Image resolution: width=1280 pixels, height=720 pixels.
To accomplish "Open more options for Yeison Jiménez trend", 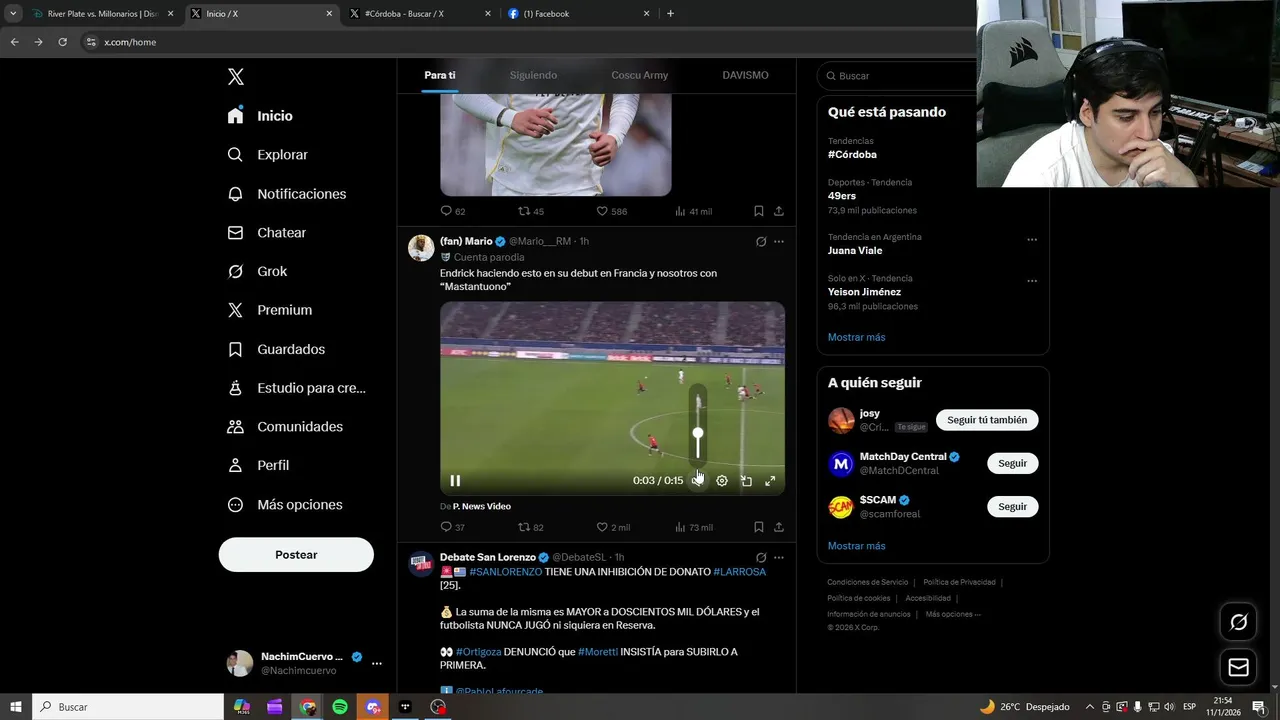I will pos(1032,281).
